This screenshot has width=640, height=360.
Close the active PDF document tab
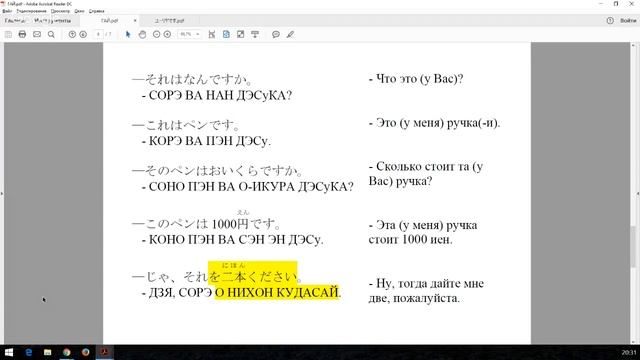pos(135,20)
